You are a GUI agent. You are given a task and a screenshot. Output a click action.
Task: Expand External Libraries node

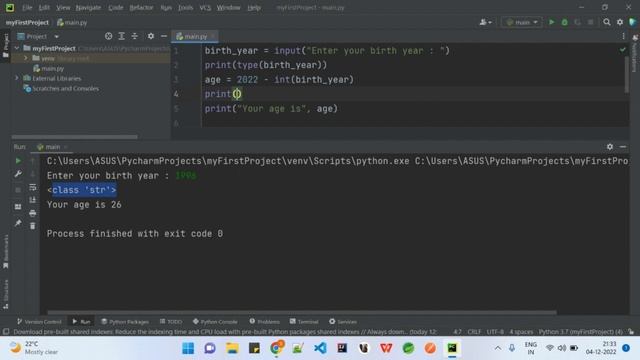tap(17, 78)
